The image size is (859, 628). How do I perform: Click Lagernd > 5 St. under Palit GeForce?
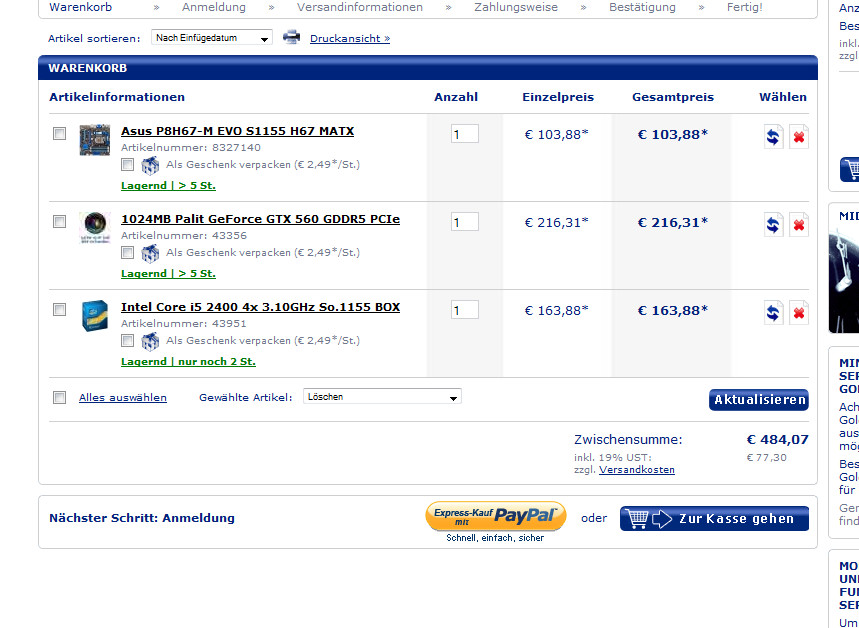pos(168,273)
